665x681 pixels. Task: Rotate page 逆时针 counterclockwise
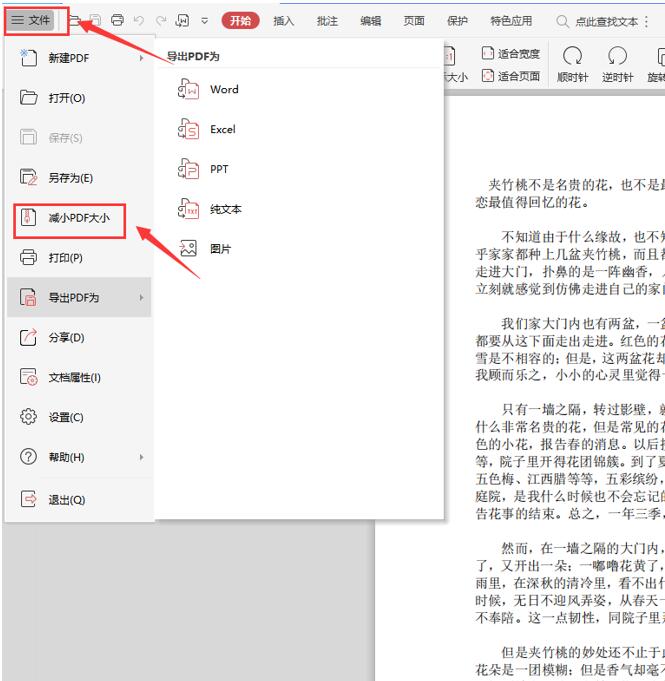(617, 64)
